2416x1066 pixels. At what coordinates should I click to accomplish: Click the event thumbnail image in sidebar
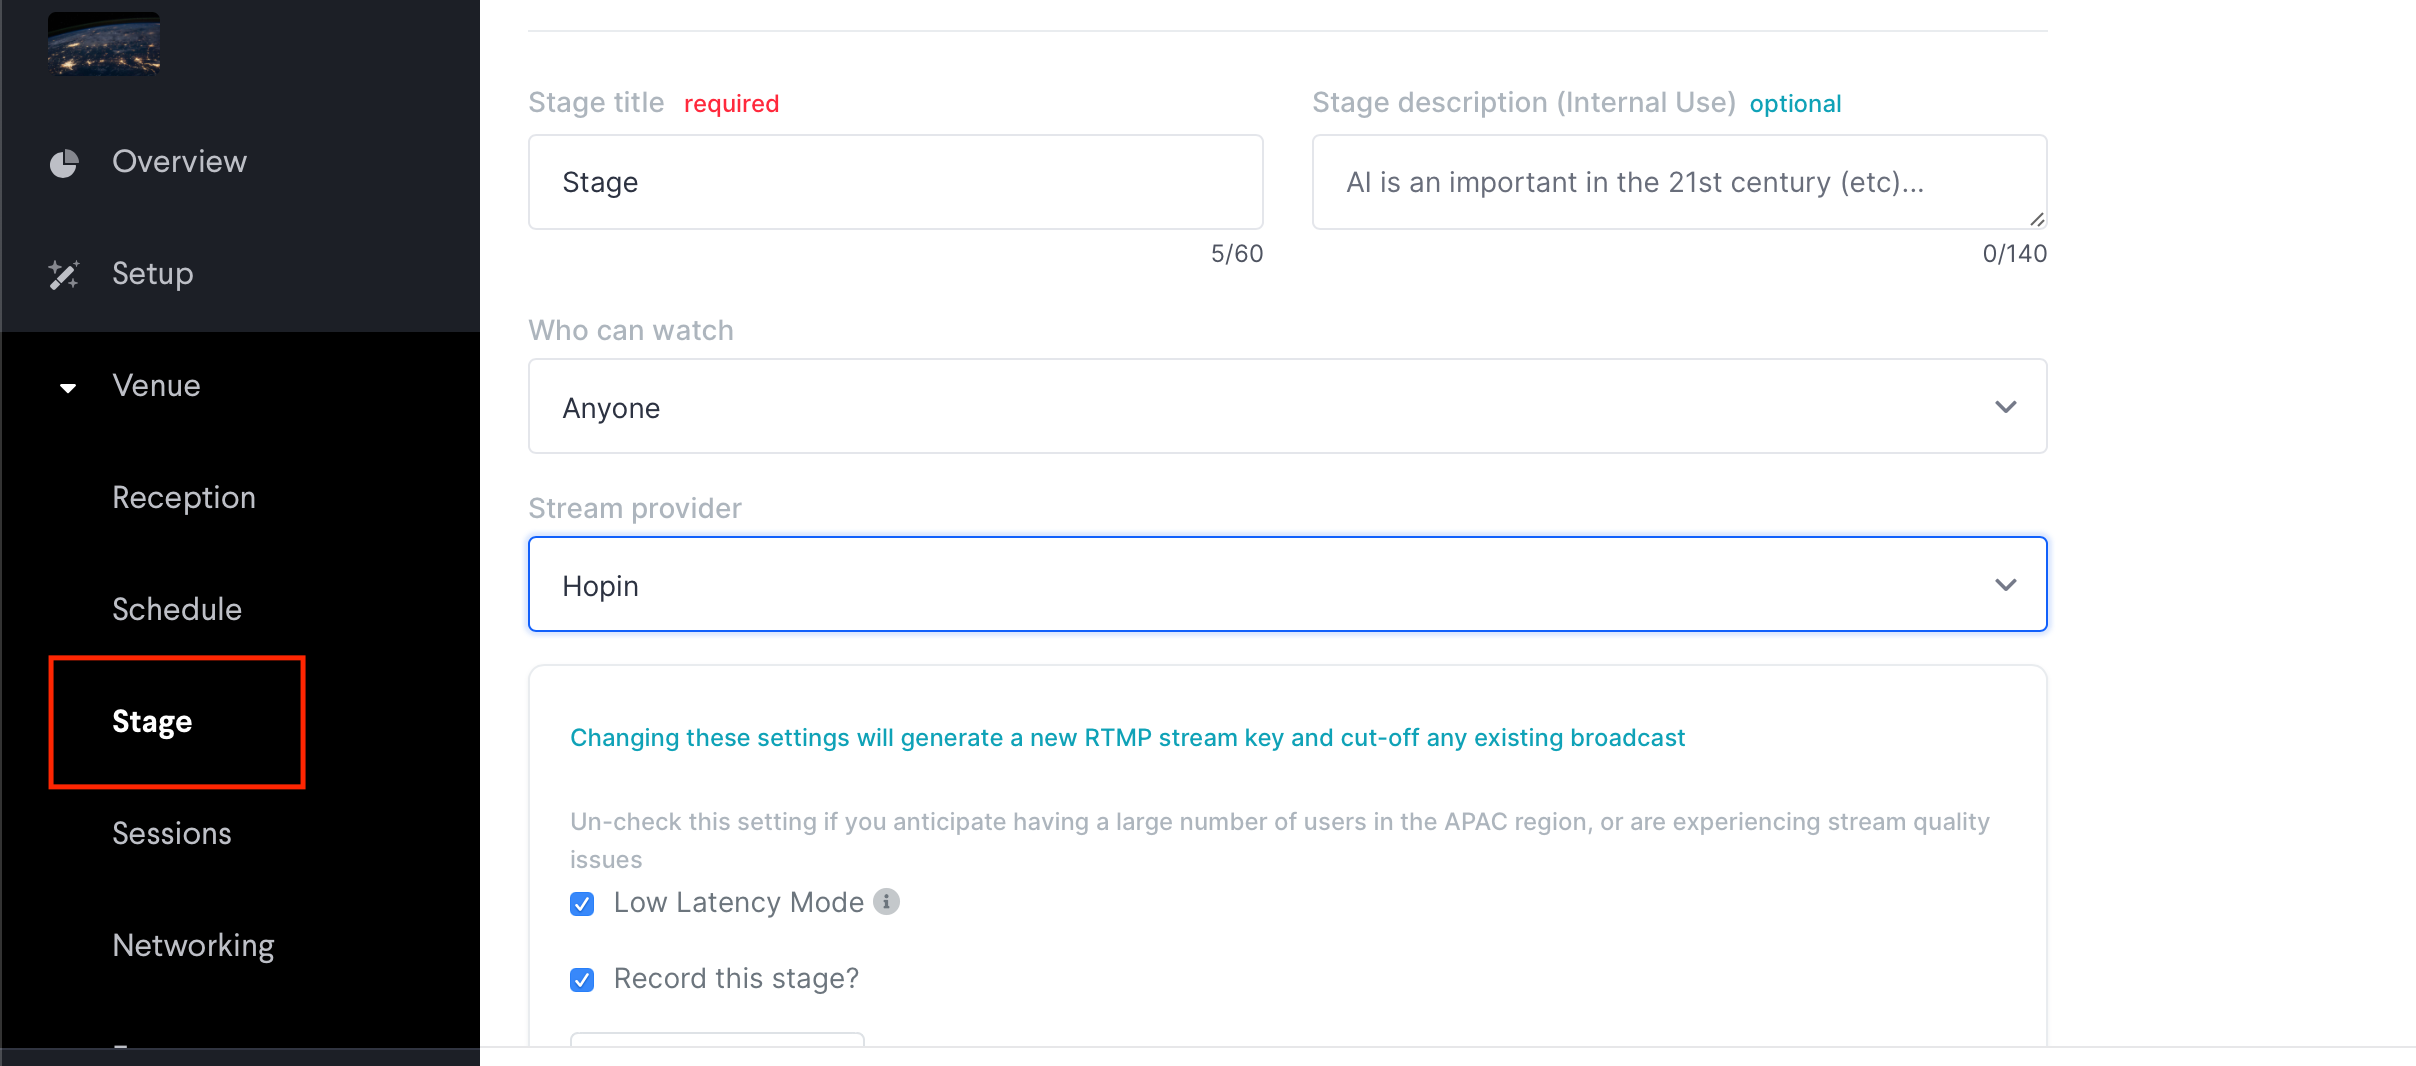(104, 43)
